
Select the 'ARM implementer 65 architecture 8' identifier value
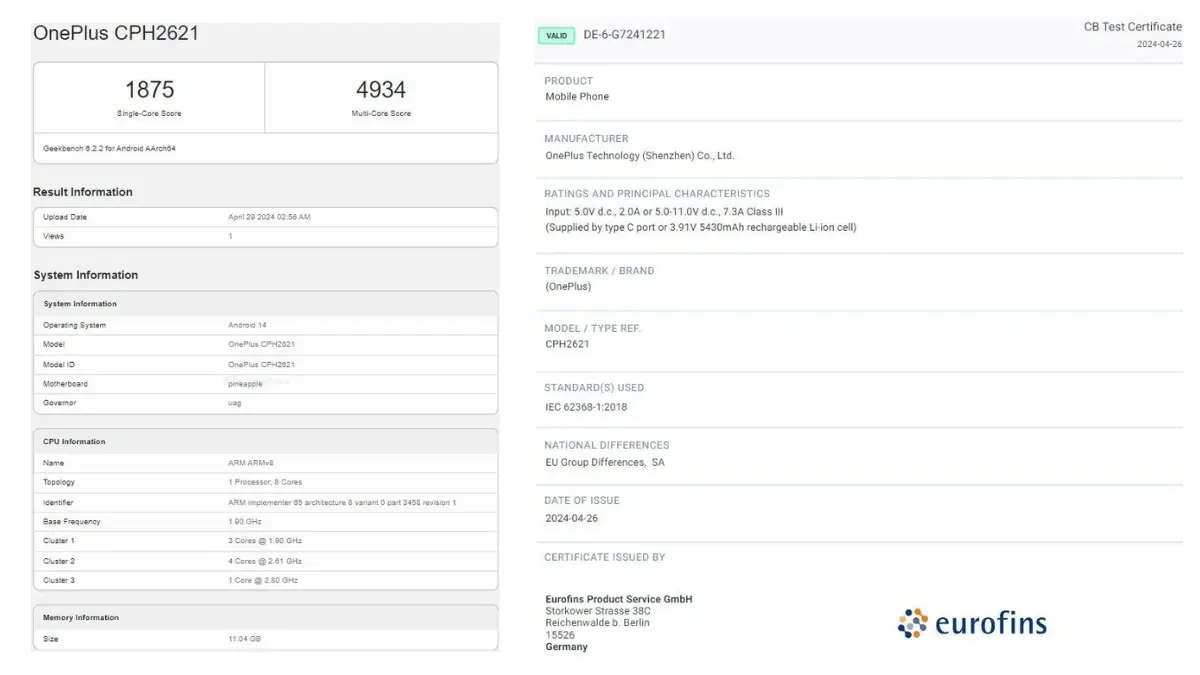tap(342, 502)
